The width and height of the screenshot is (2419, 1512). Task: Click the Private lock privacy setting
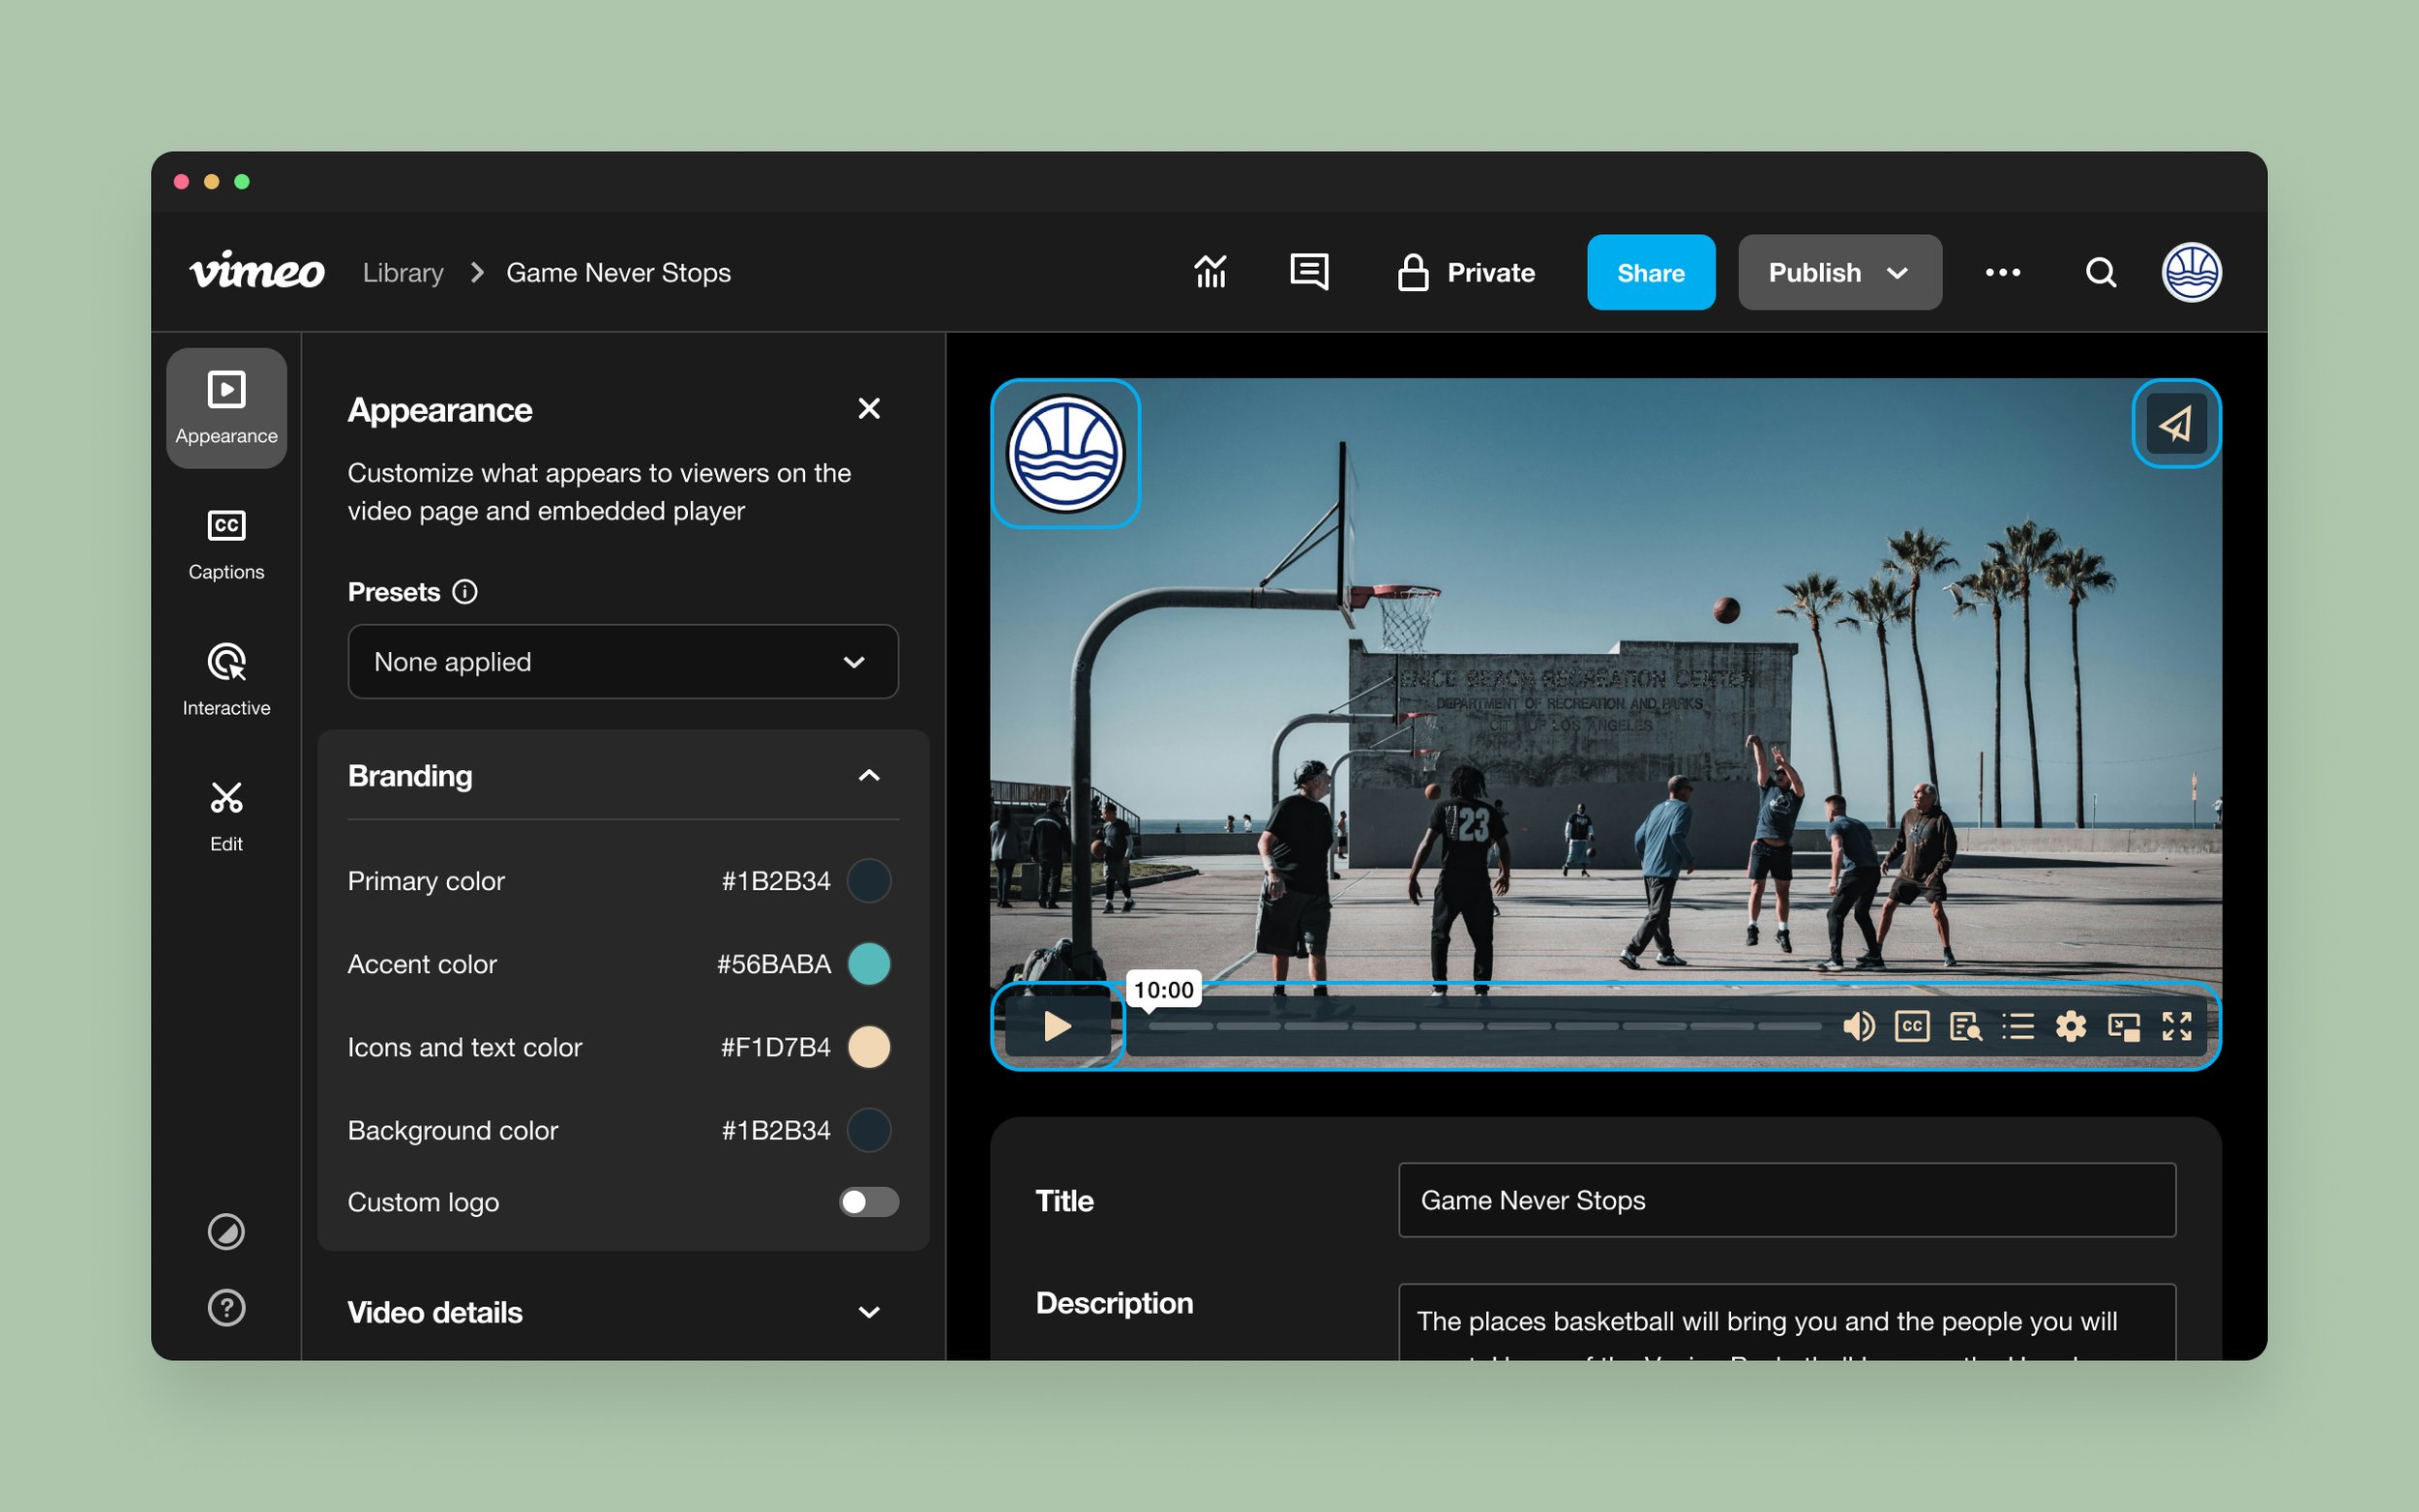click(1466, 272)
